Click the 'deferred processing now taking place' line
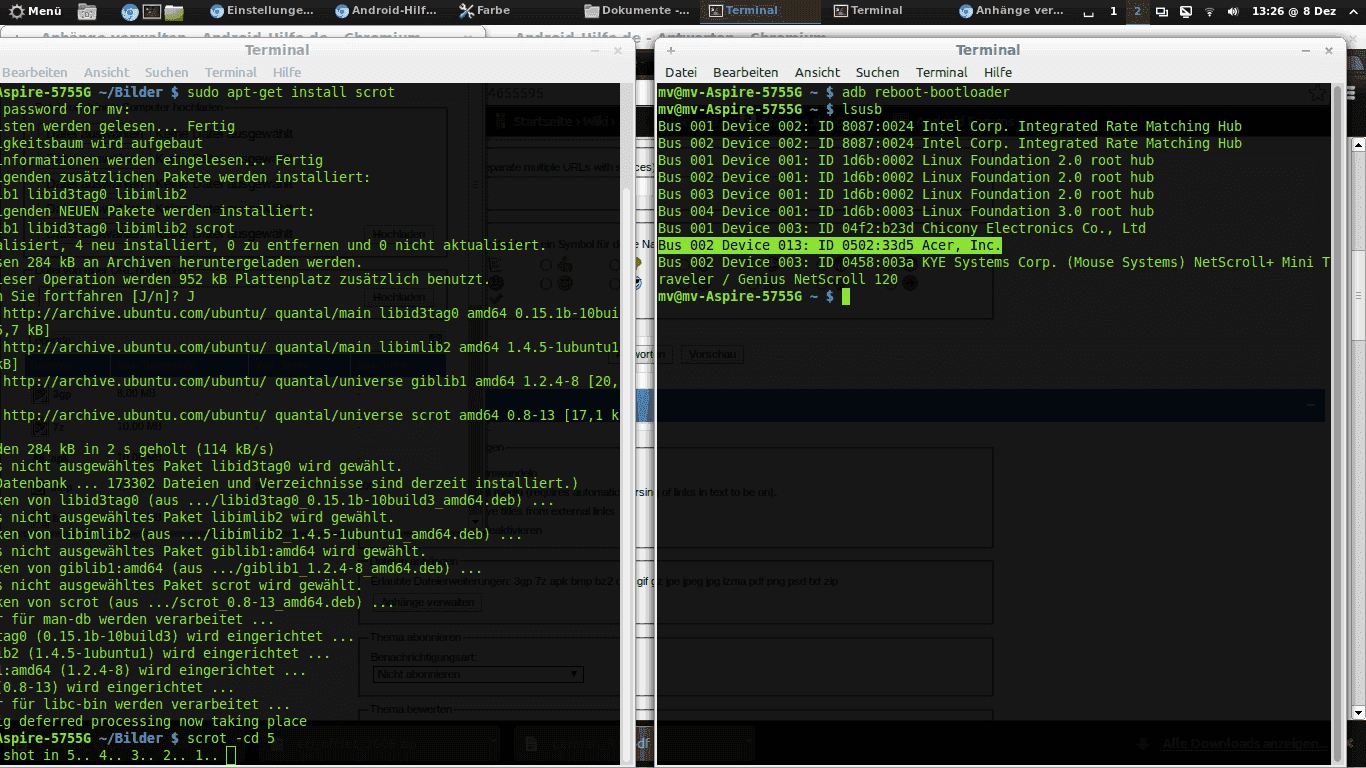The width and height of the screenshot is (1366, 768). click(153, 721)
